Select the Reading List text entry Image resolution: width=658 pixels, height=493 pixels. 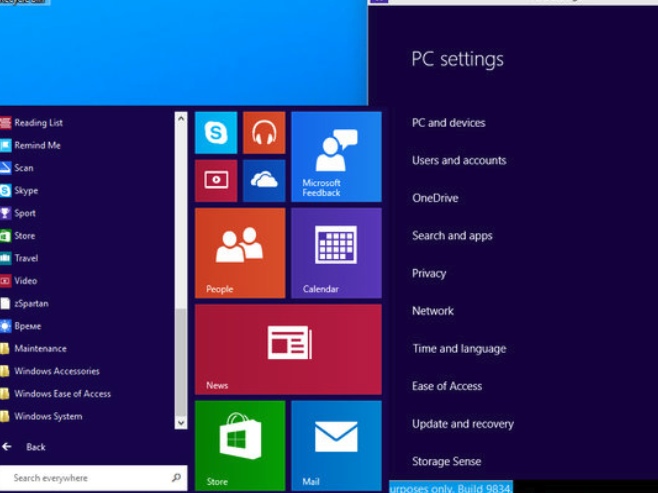tap(39, 123)
